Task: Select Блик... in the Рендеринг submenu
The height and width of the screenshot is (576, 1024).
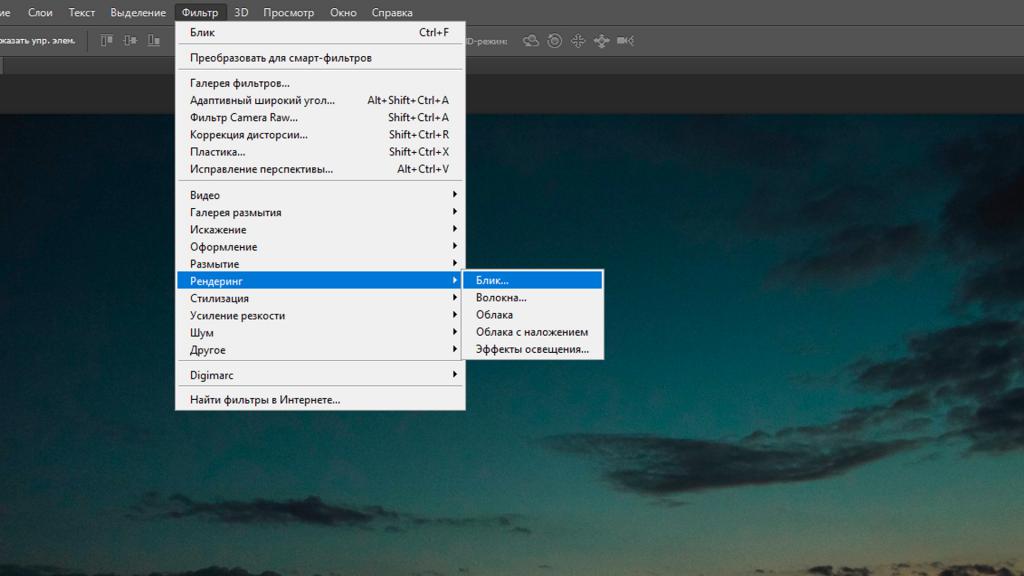Action: tap(532, 280)
